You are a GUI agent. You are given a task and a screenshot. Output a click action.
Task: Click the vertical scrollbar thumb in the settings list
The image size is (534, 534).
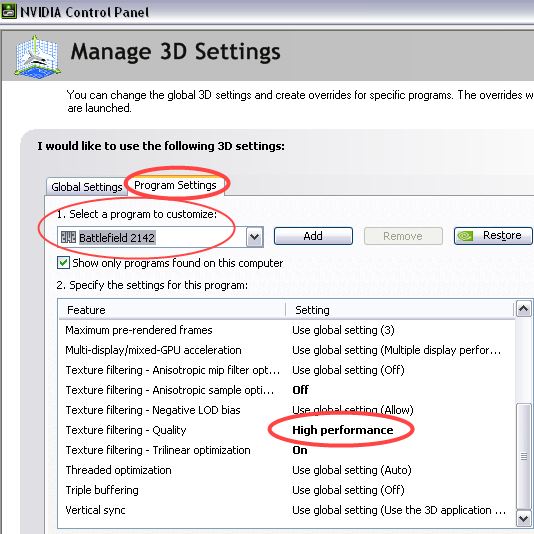pyautogui.click(x=523, y=456)
